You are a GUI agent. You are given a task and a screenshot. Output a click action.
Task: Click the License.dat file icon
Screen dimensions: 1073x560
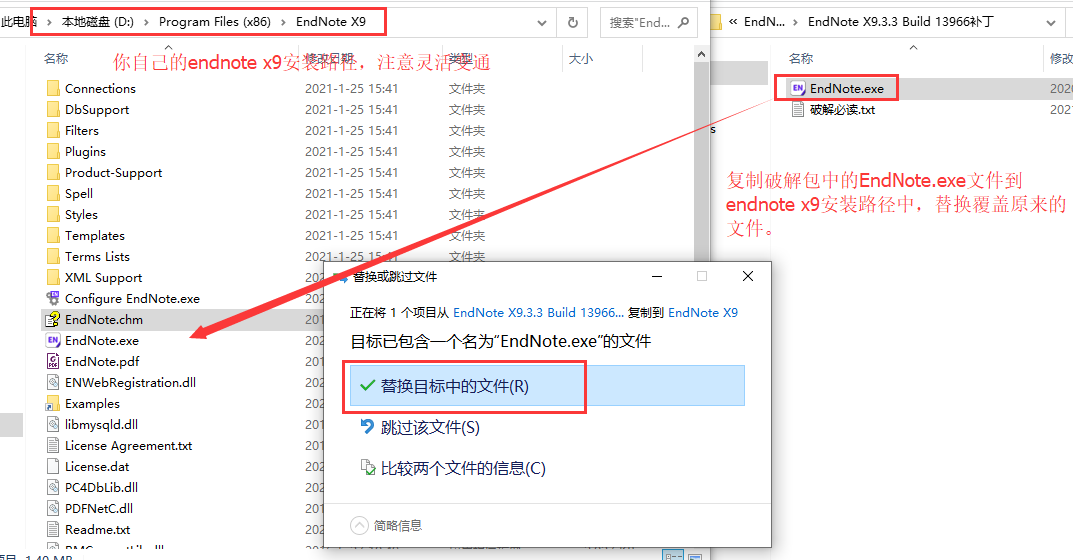(x=53, y=467)
